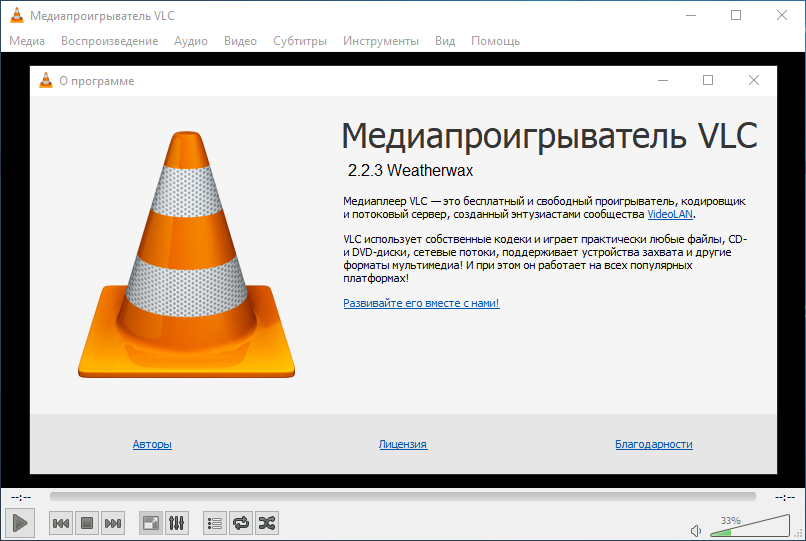806x541 pixels.
Task: Mute audio via speaker icon
Action: [x=696, y=530]
